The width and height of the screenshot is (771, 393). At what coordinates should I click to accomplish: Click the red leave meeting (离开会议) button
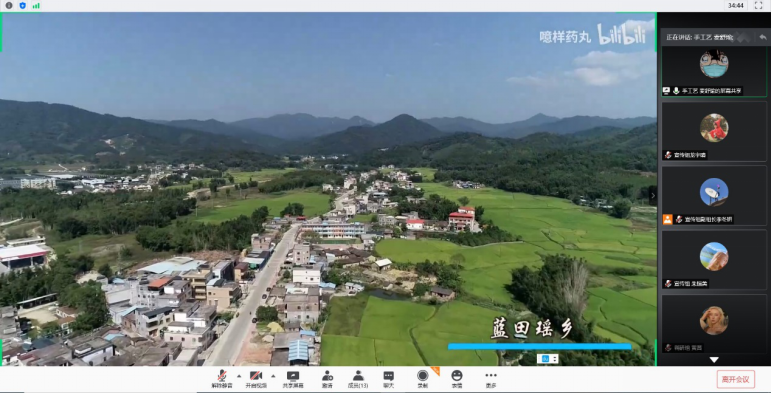pyautogui.click(x=736, y=379)
